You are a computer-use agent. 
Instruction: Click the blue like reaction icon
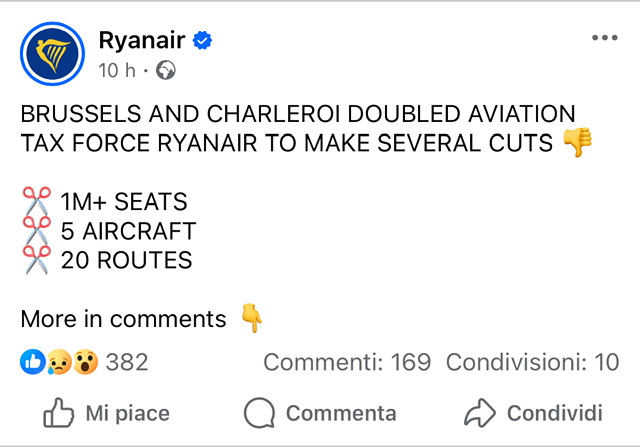click(x=32, y=362)
